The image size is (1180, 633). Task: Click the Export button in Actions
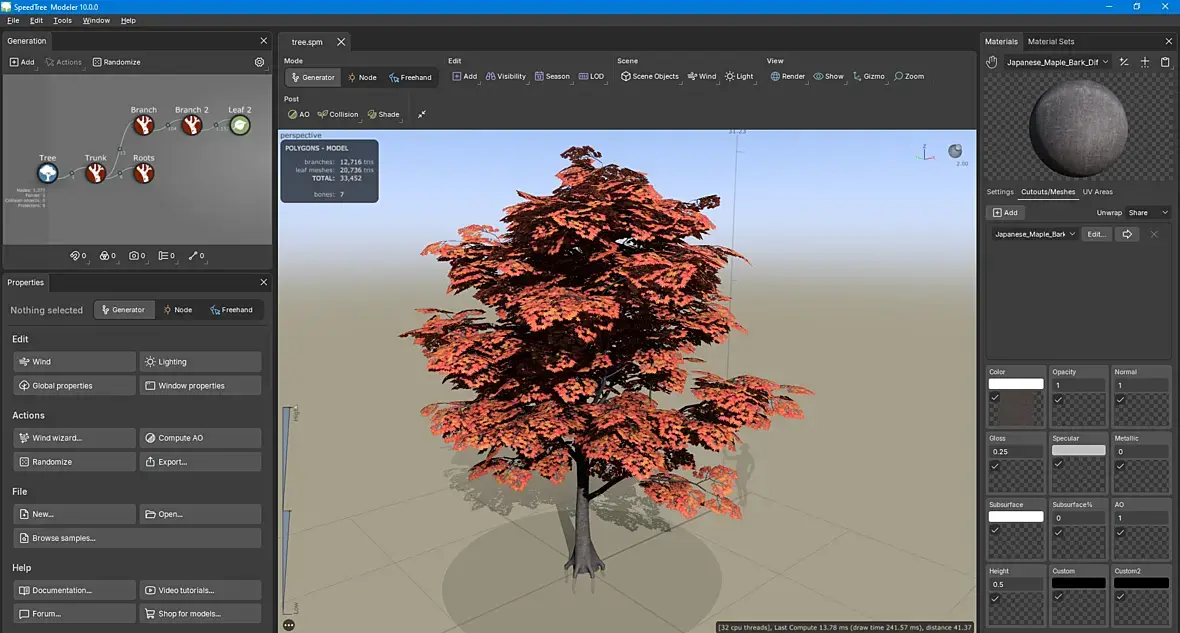click(200, 462)
